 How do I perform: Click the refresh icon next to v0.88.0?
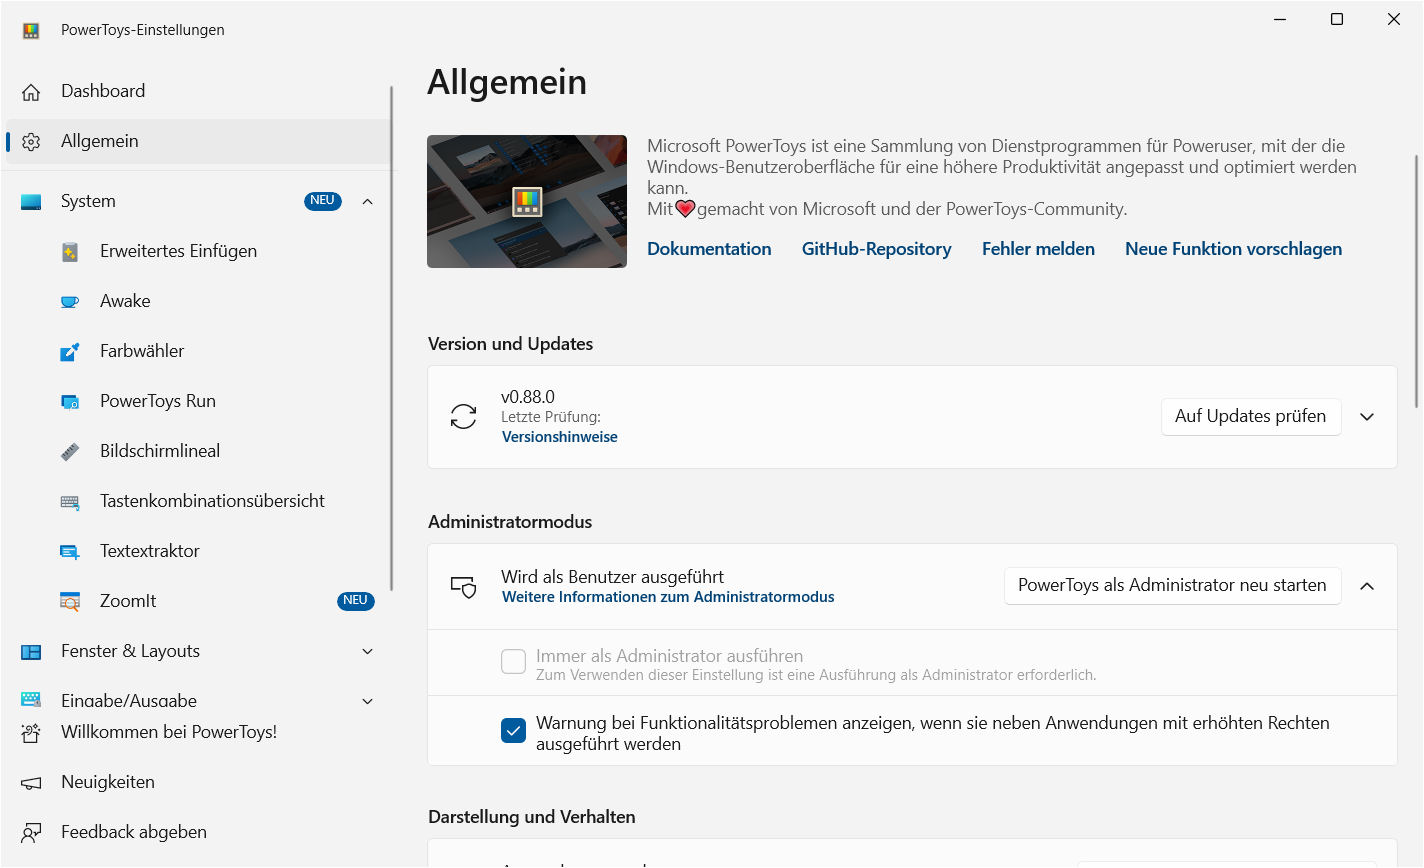pos(464,416)
